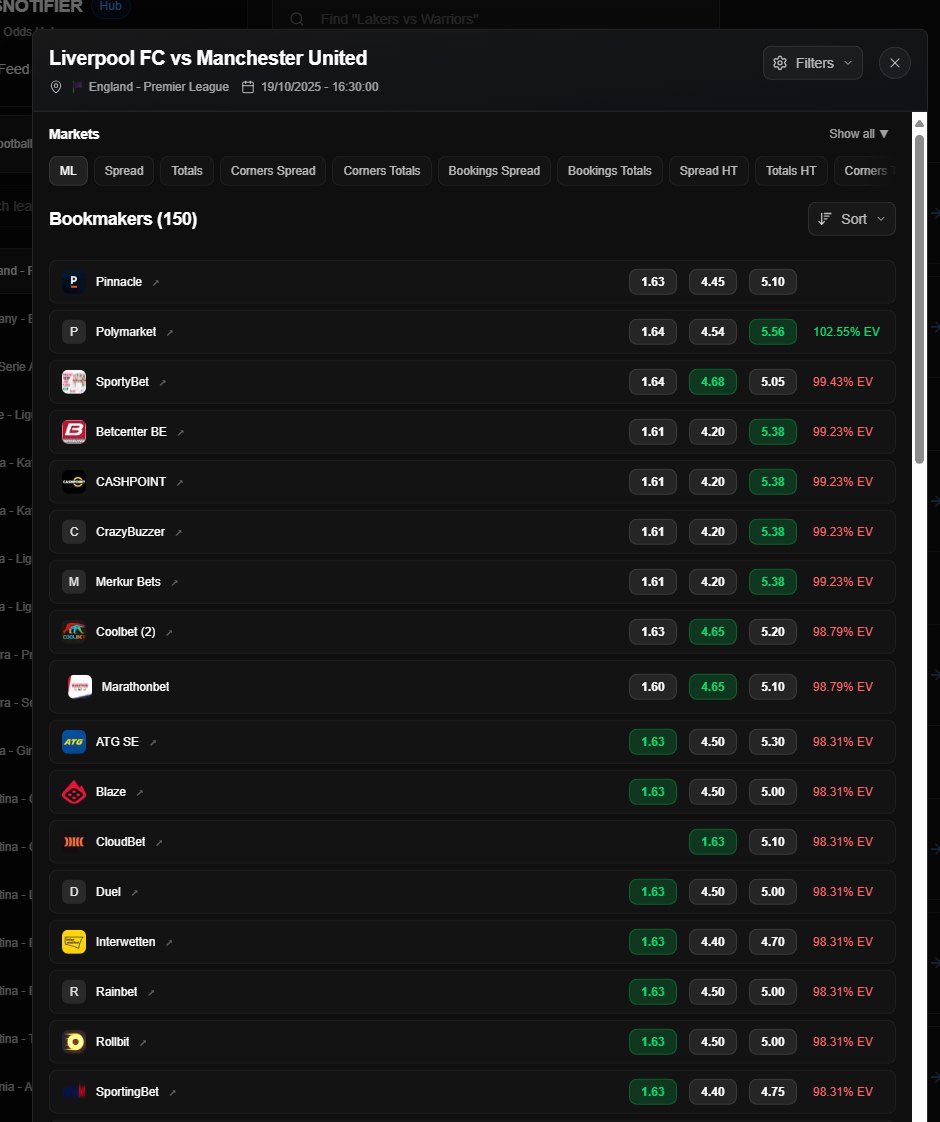940x1122 pixels.
Task: Select the CloudBet logo icon
Action: pyautogui.click(x=73, y=841)
